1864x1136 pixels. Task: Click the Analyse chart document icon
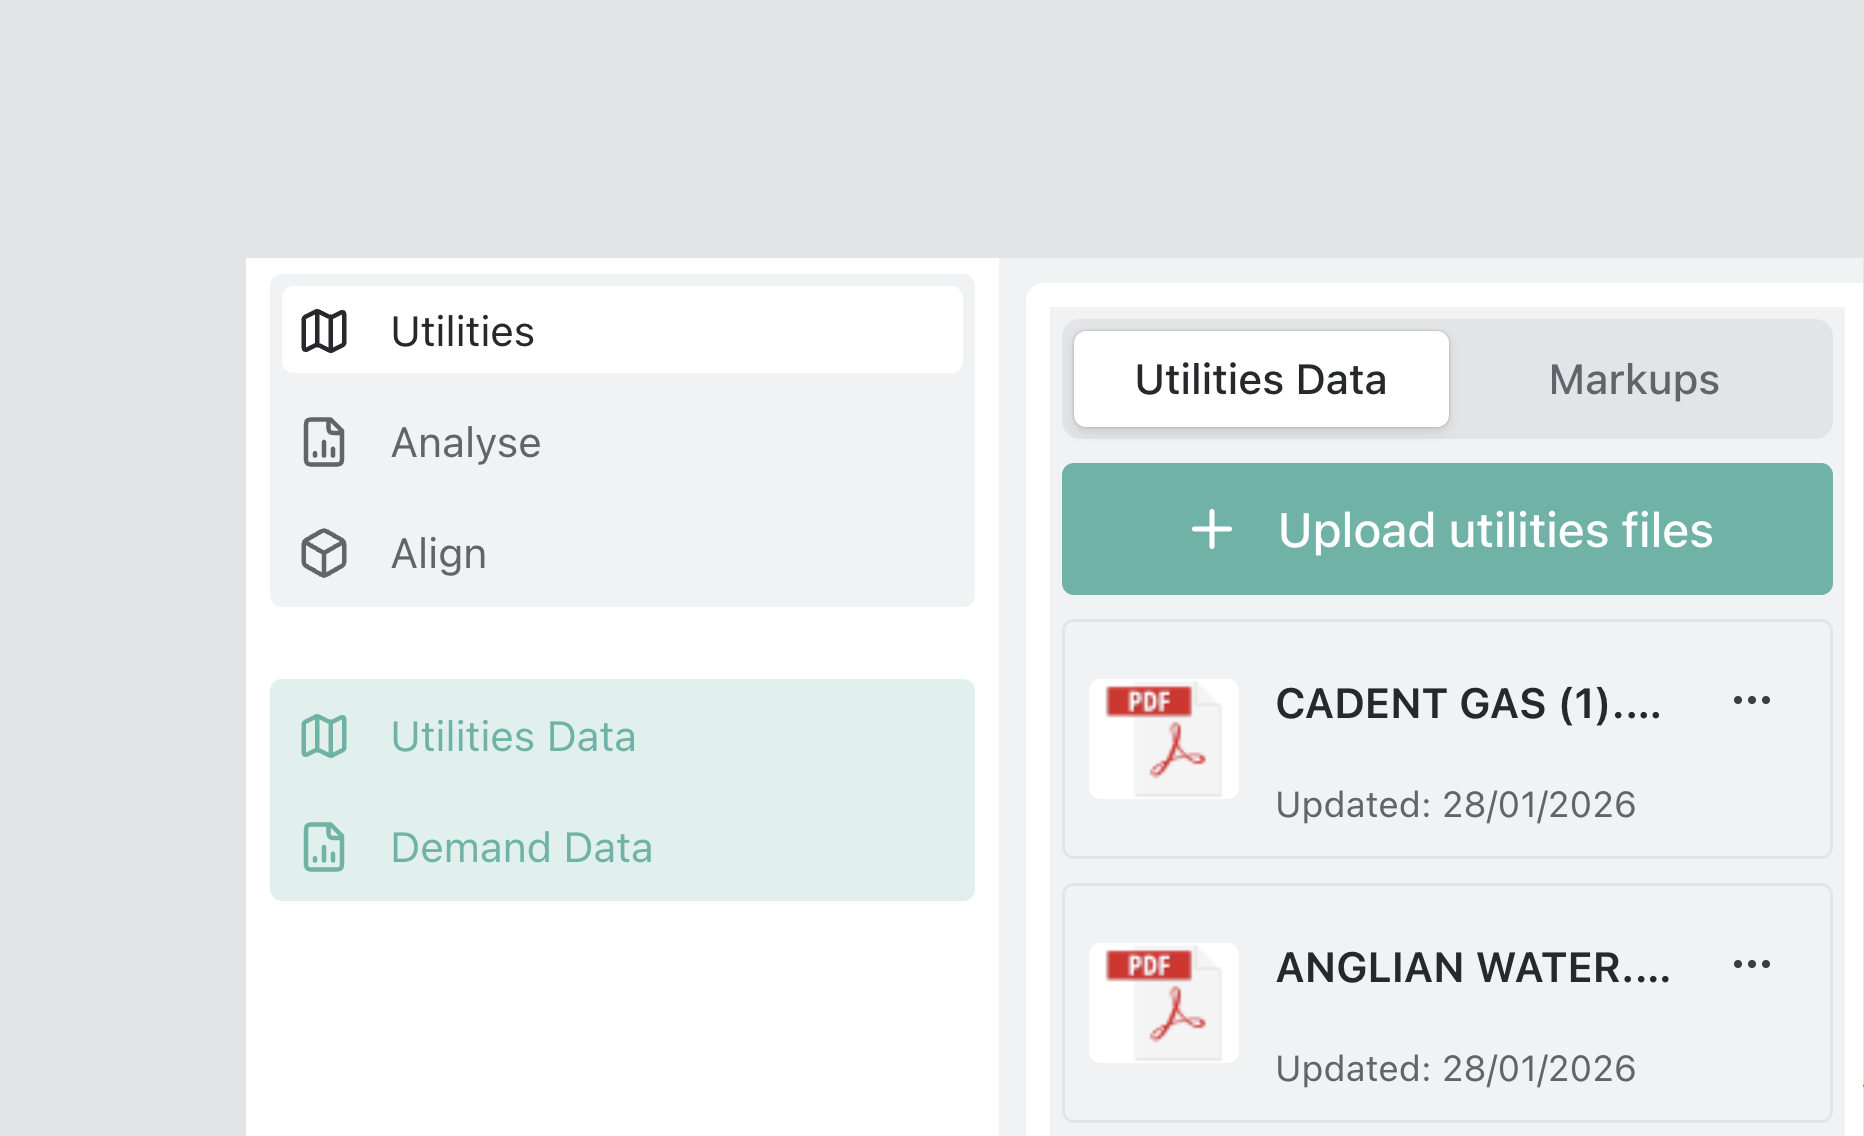click(324, 442)
